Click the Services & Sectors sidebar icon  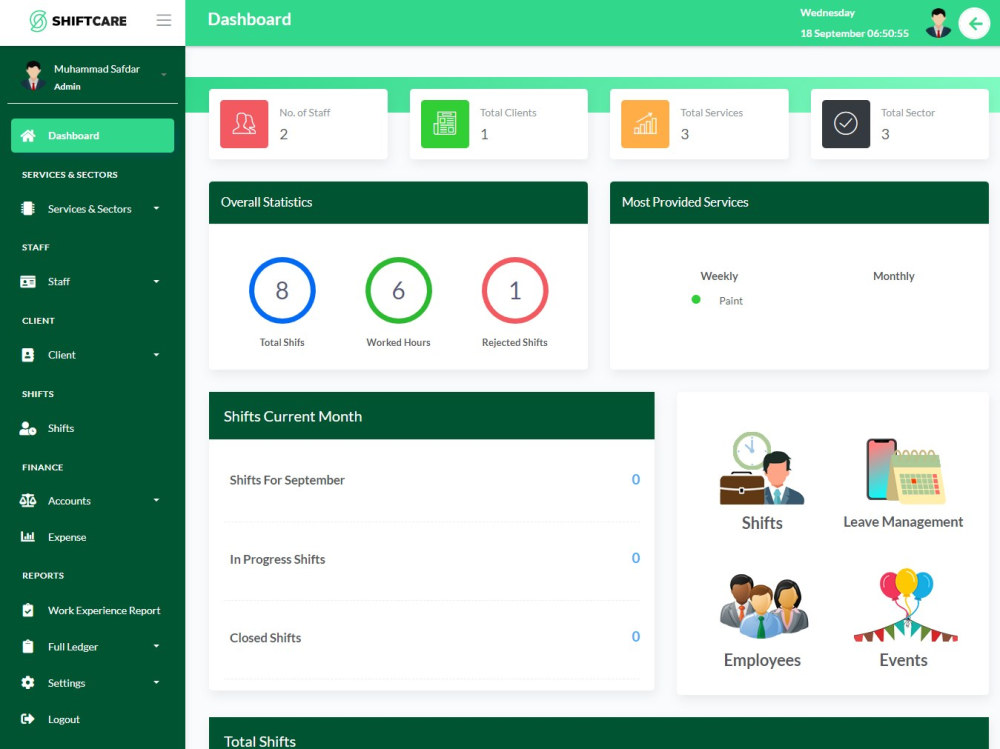27,209
